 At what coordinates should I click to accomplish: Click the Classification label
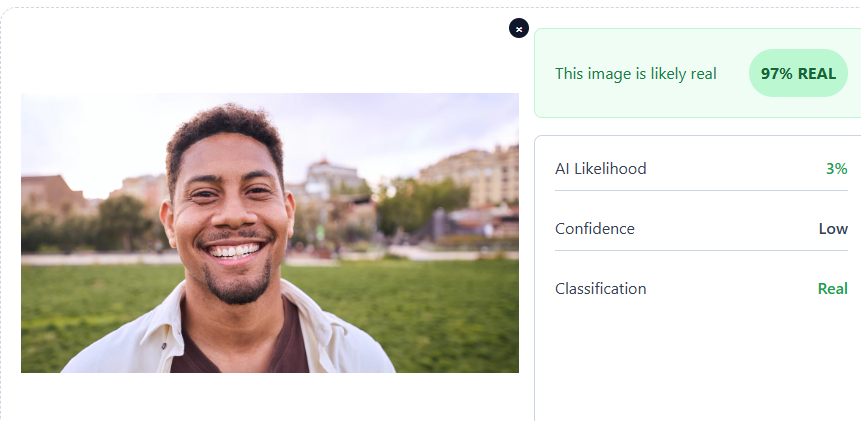(600, 288)
